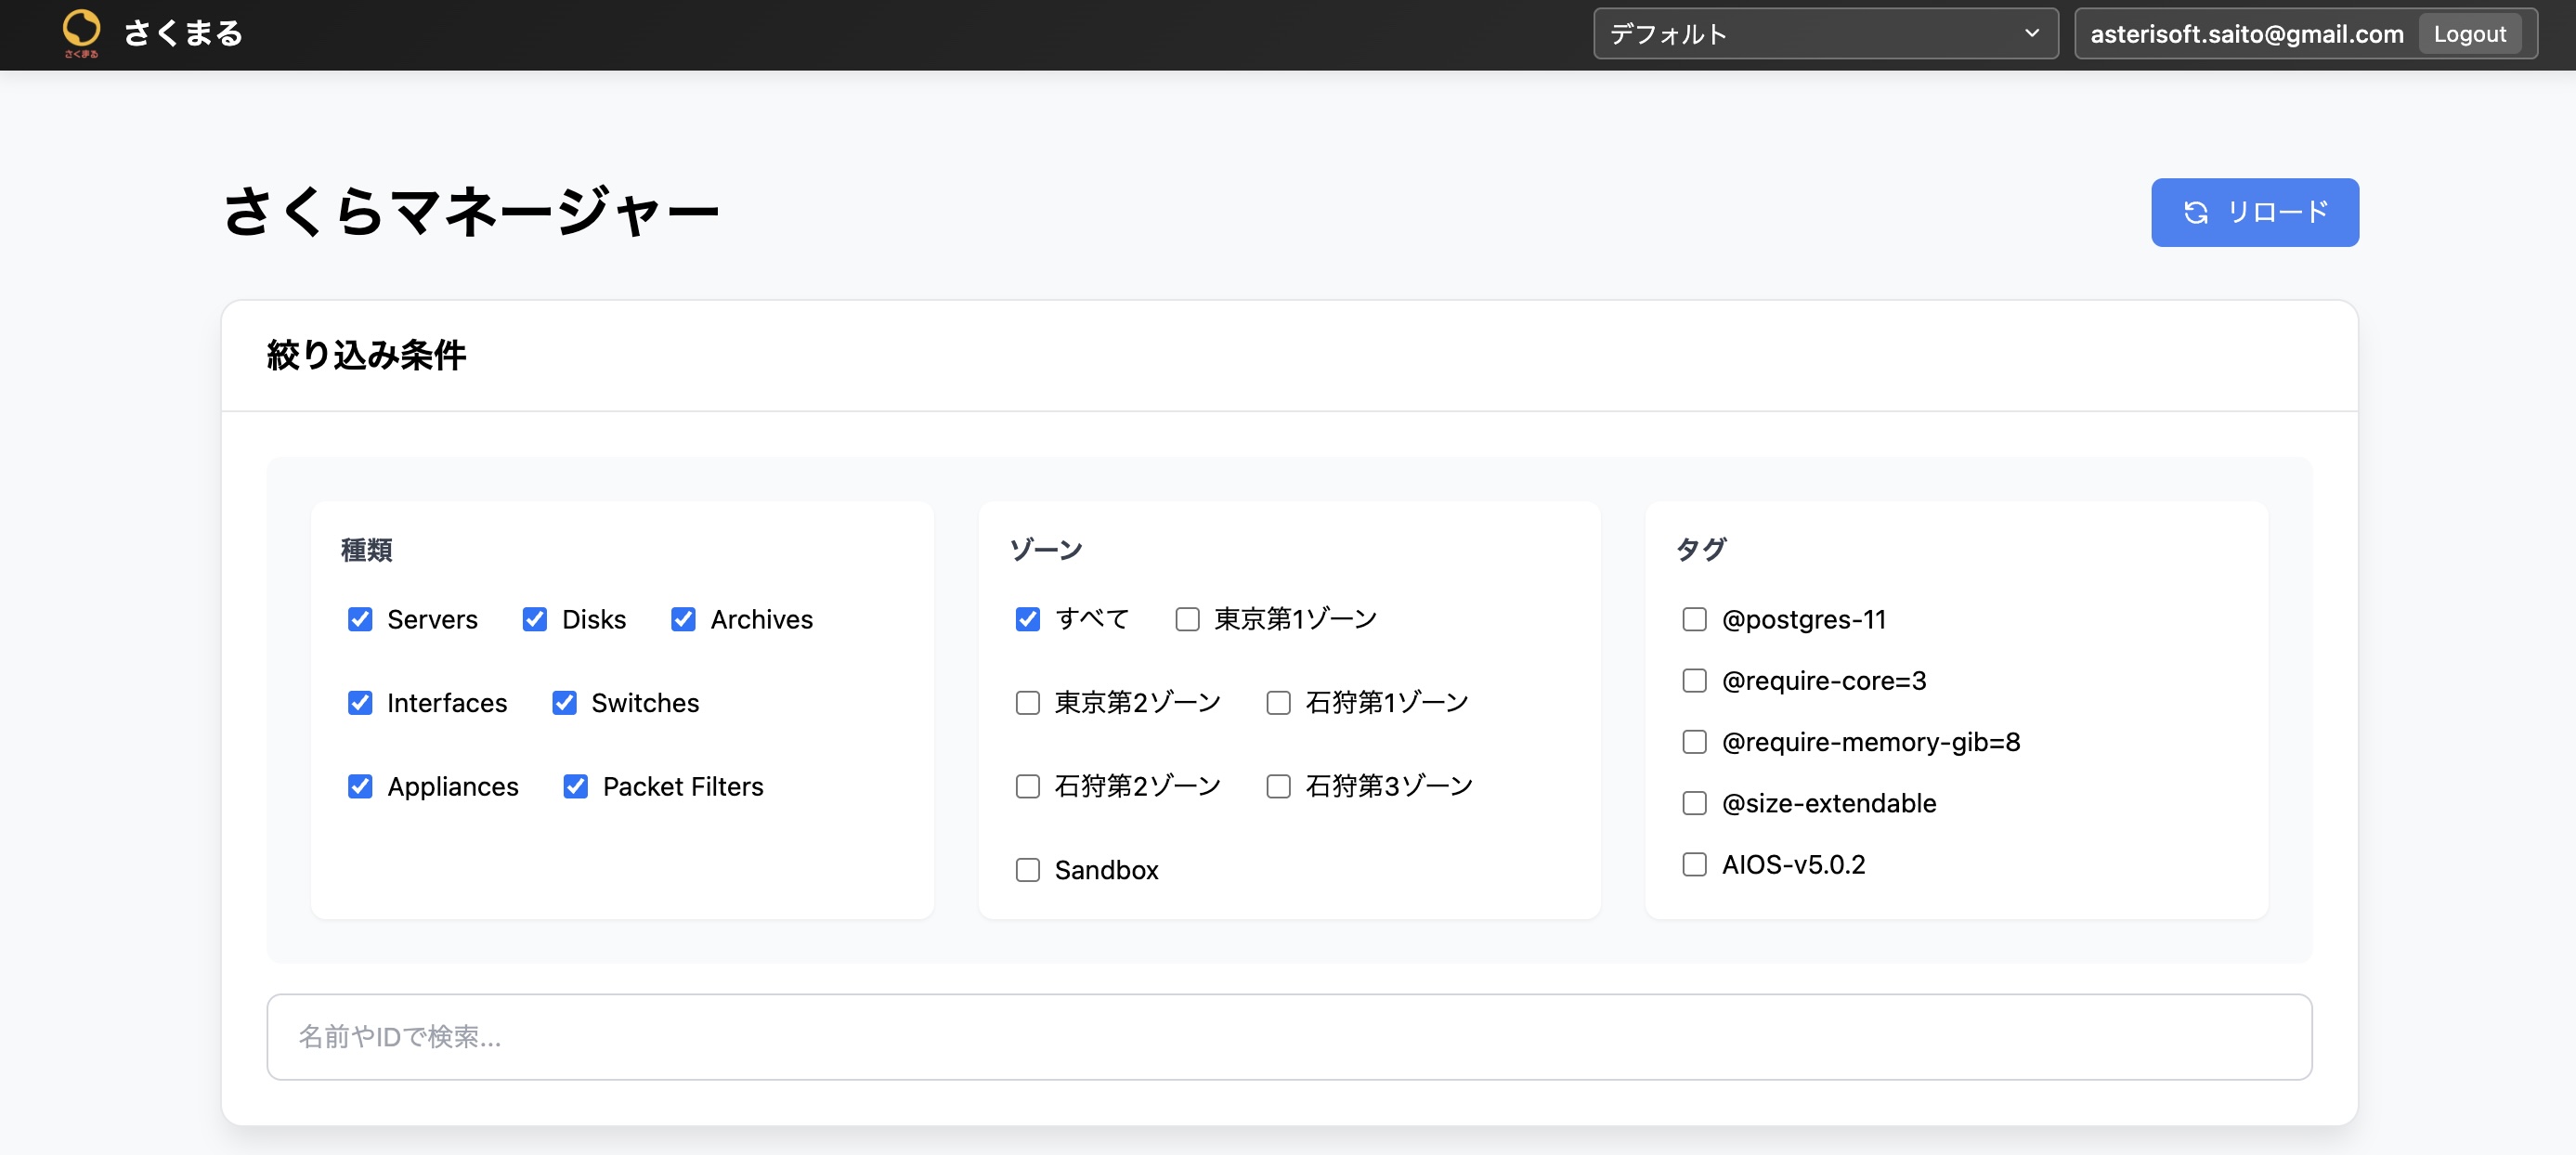Click the Logout button
The height and width of the screenshot is (1155, 2576).
(2469, 34)
